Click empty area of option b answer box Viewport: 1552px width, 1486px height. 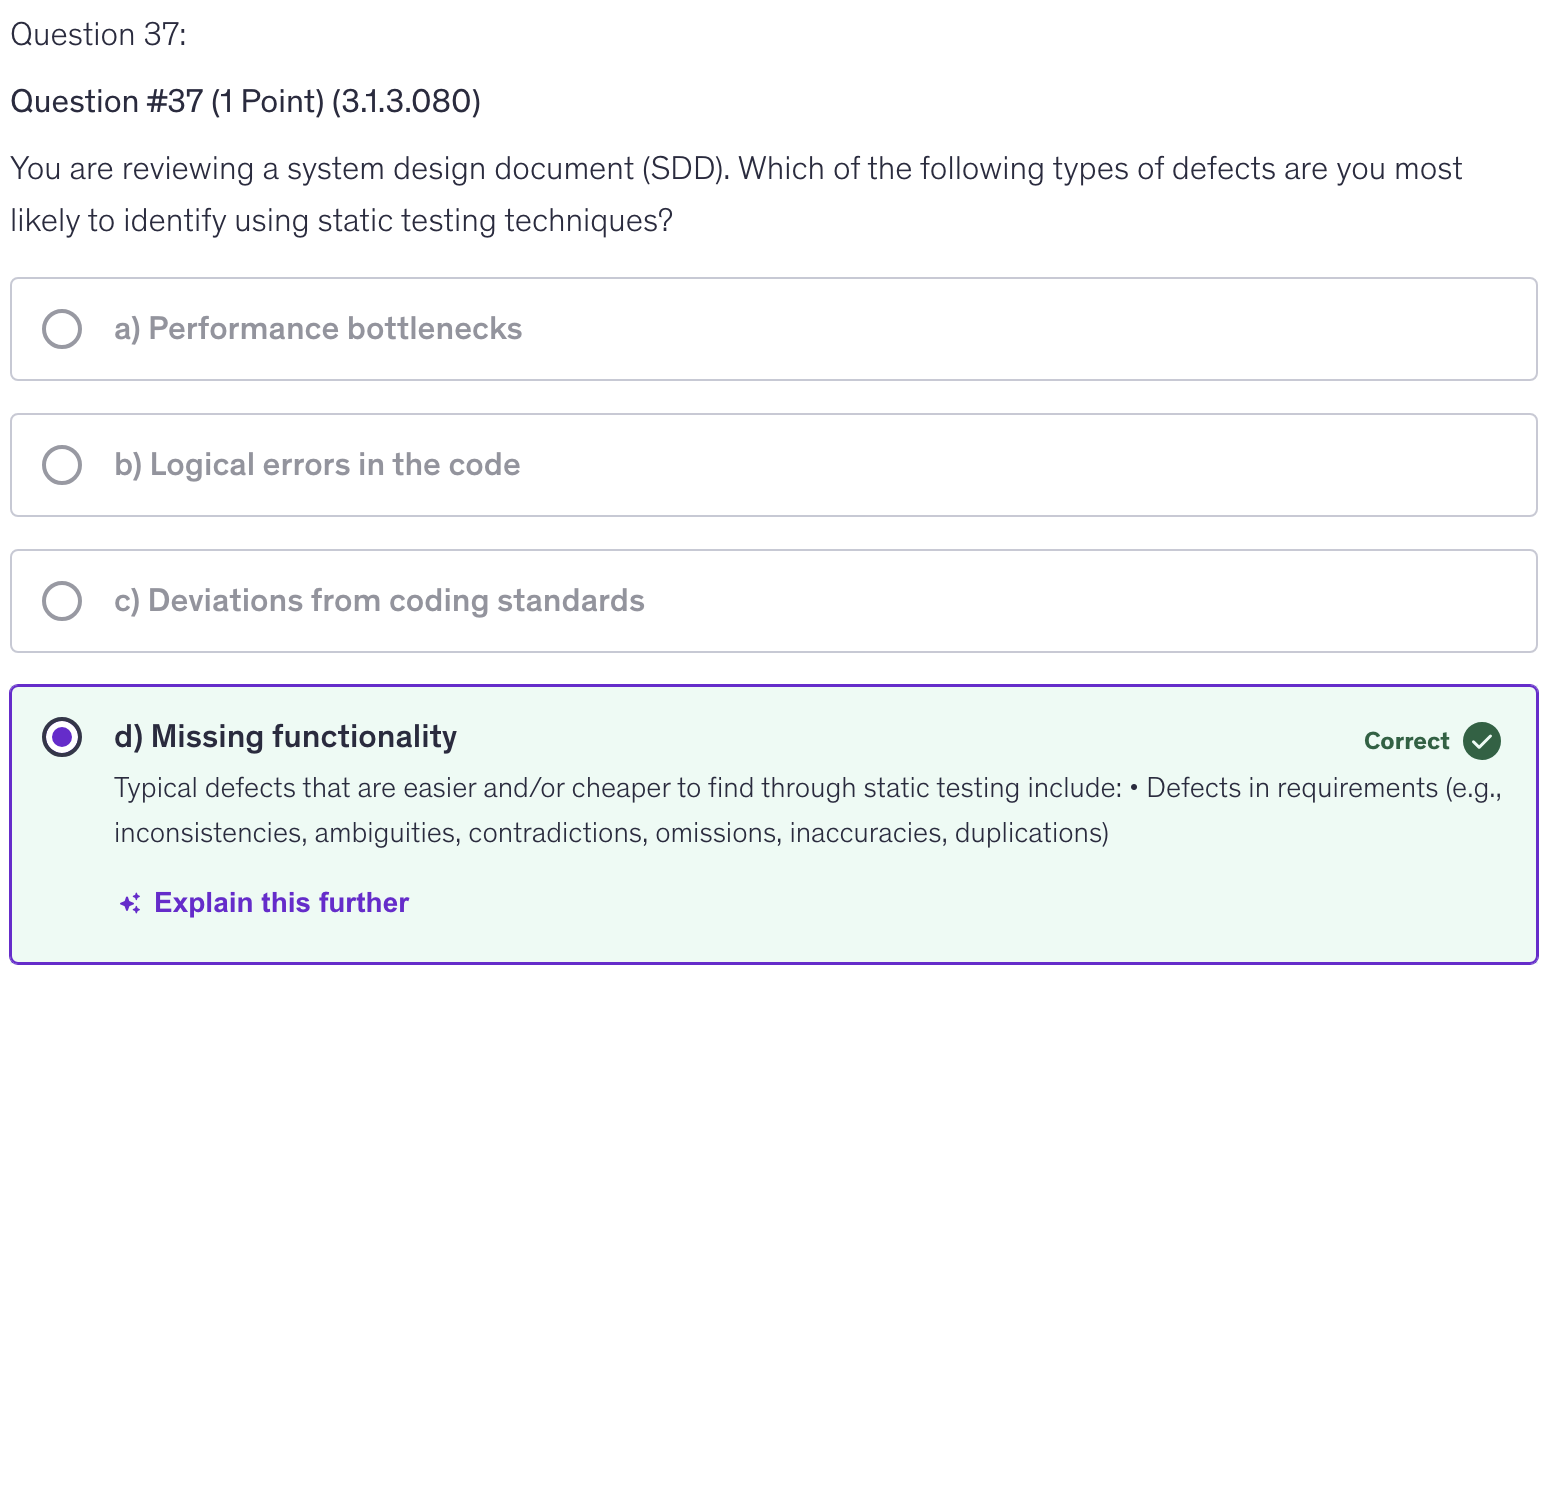(x=1000, y=465)
